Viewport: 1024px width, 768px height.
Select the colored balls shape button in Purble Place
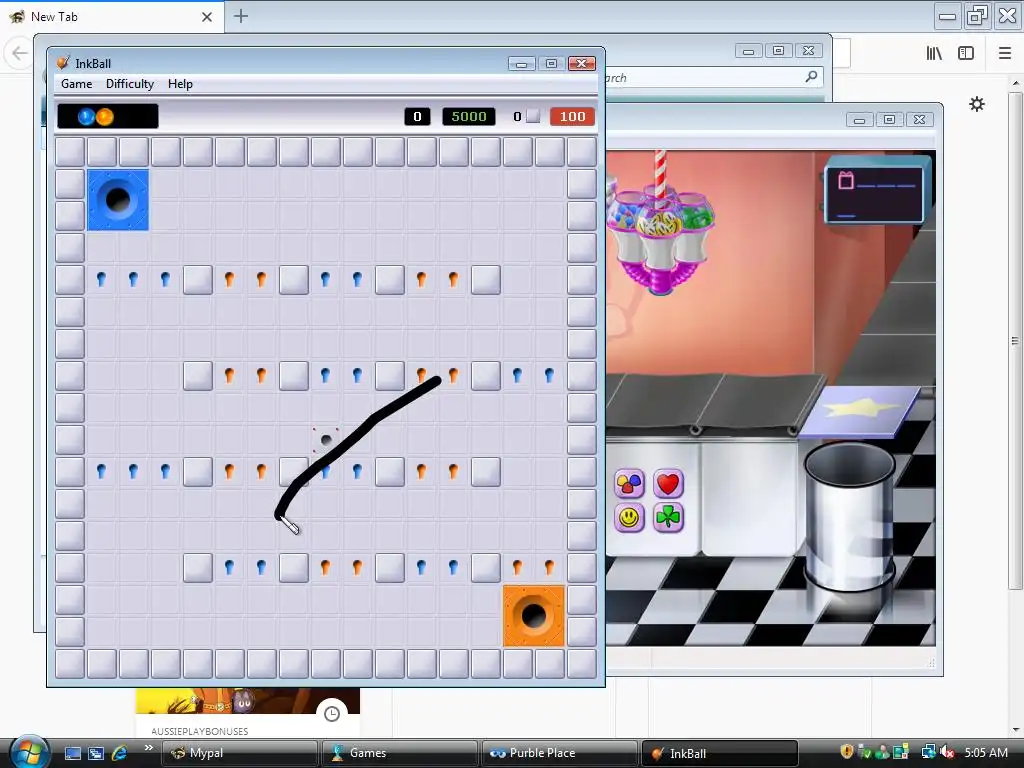pyautogui.click(x=629, y=484)
